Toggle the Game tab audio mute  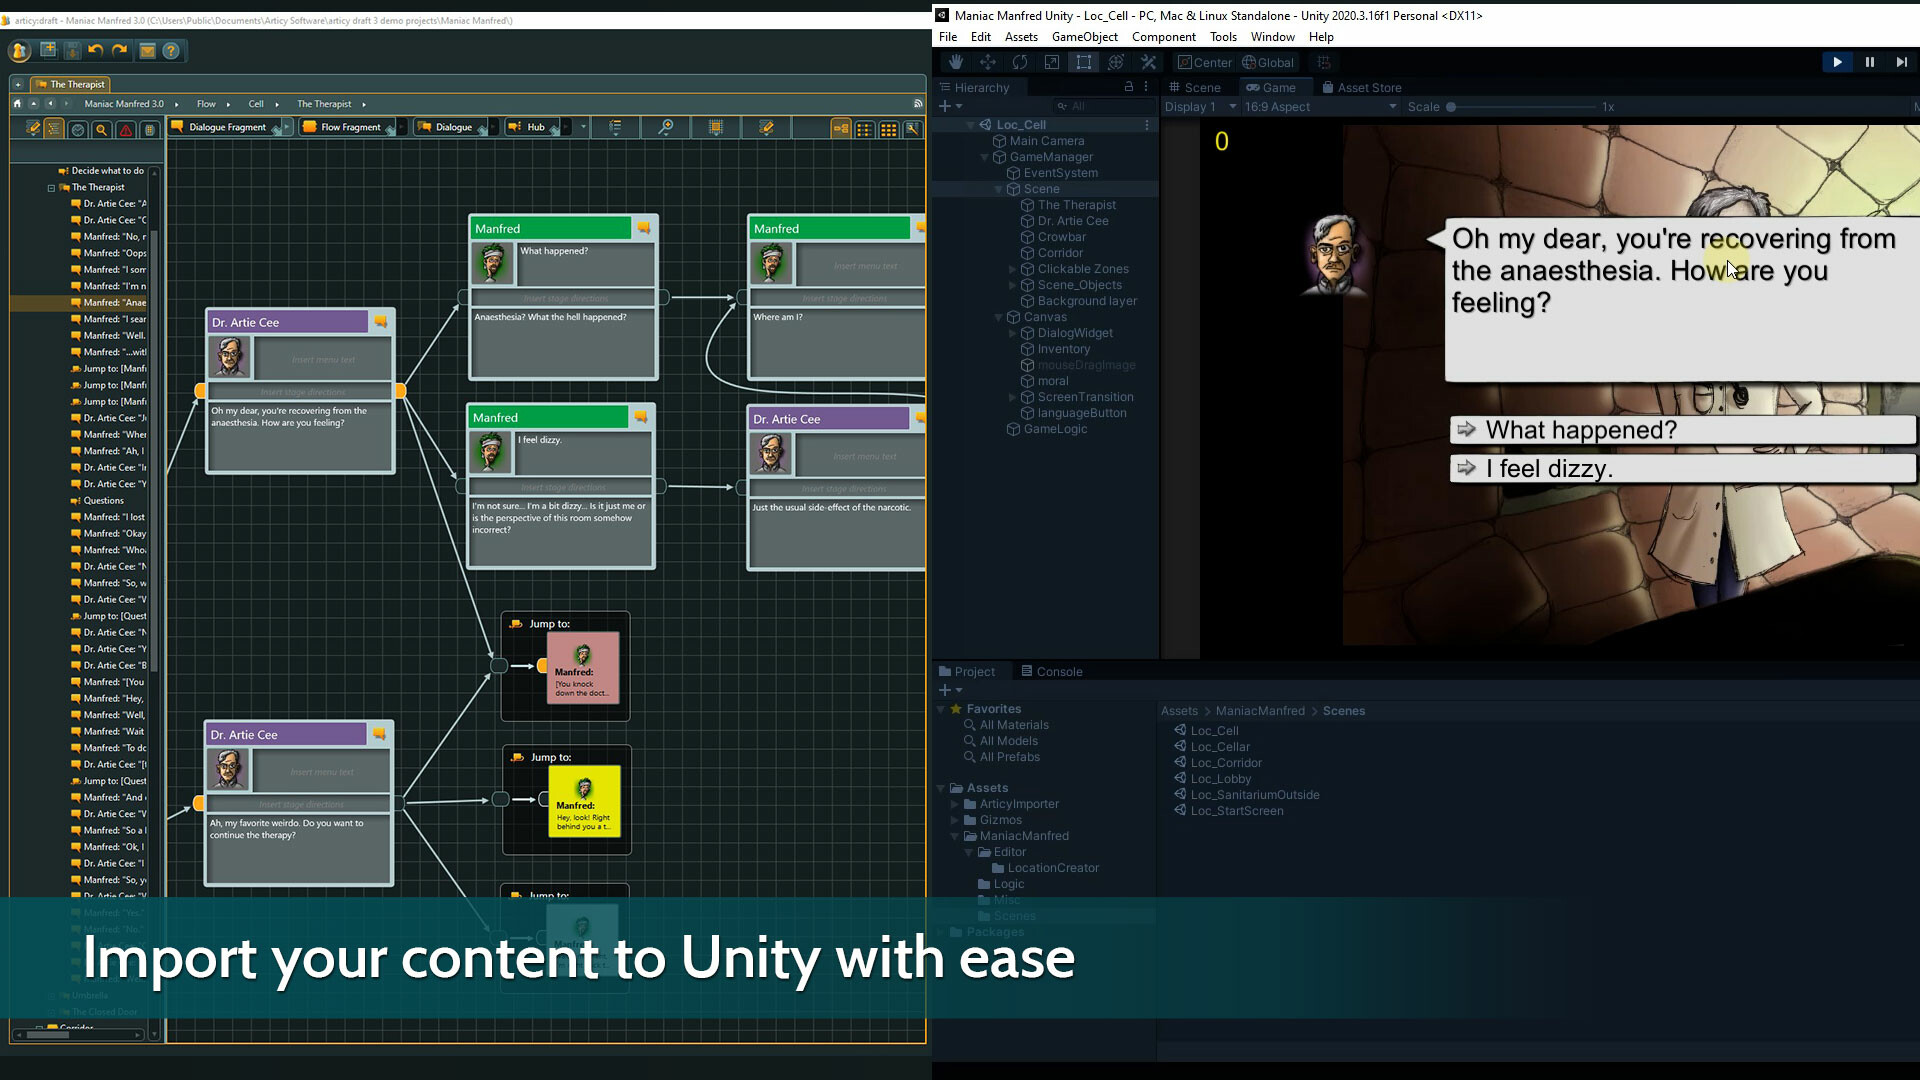[1915, 105]
